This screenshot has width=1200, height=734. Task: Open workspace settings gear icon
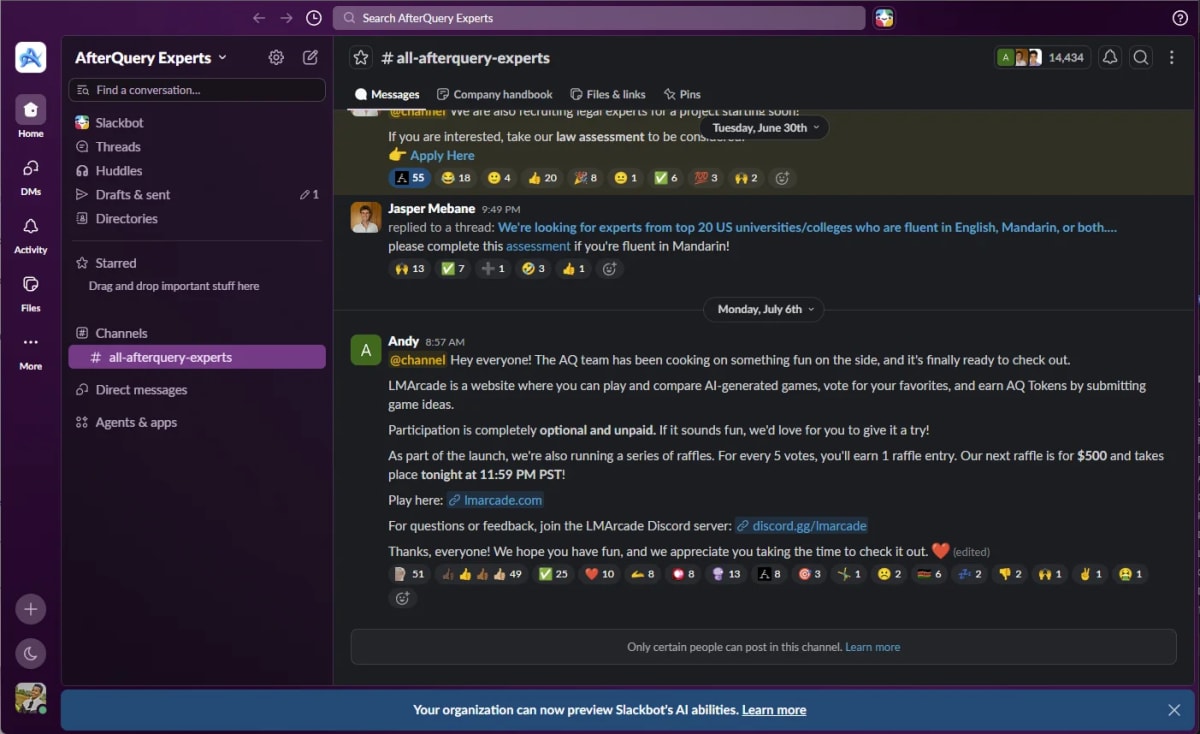[276, 58]
